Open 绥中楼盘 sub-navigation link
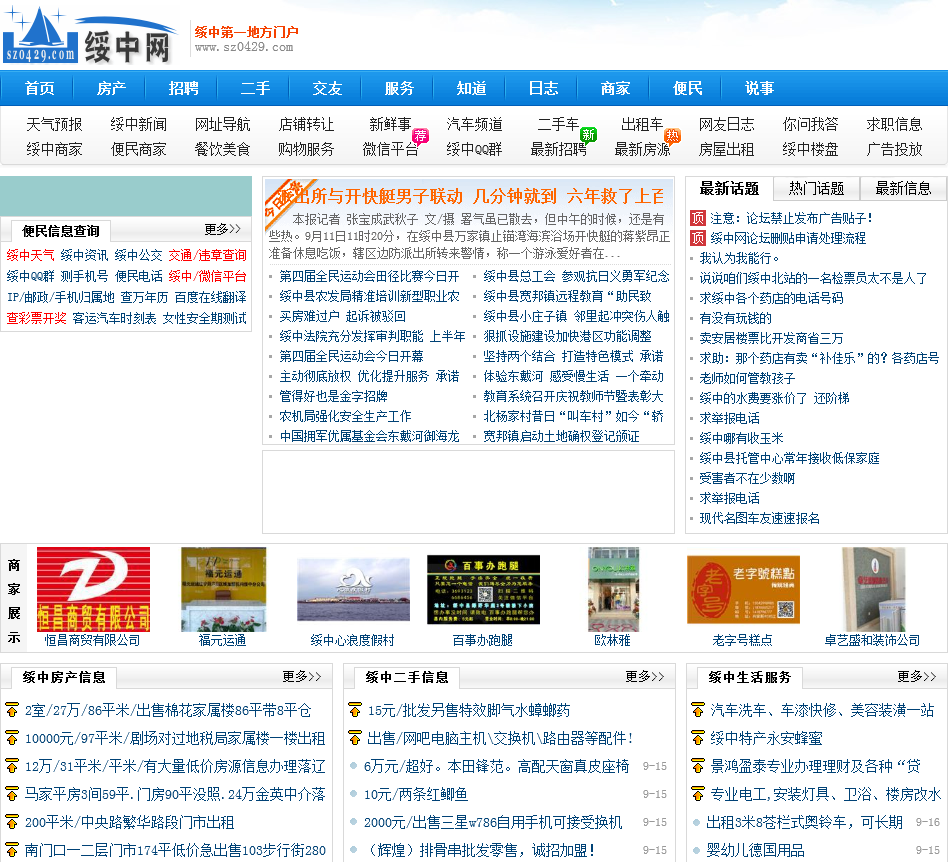 [x=811, y=149]
